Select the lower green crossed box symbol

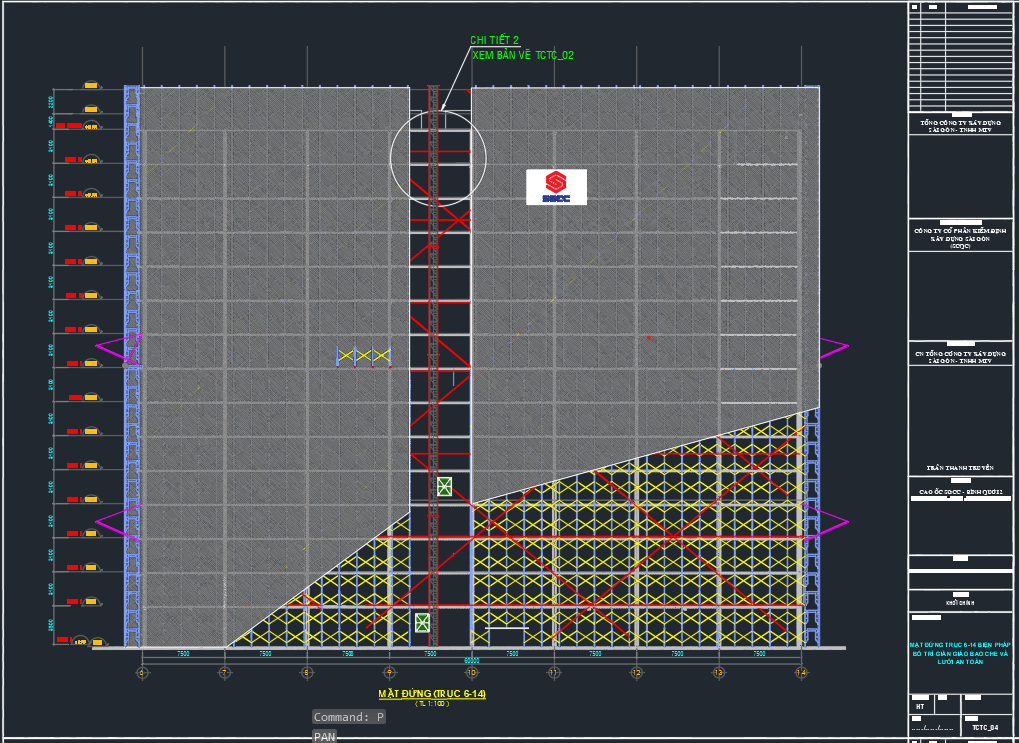(x=423, y=622)
